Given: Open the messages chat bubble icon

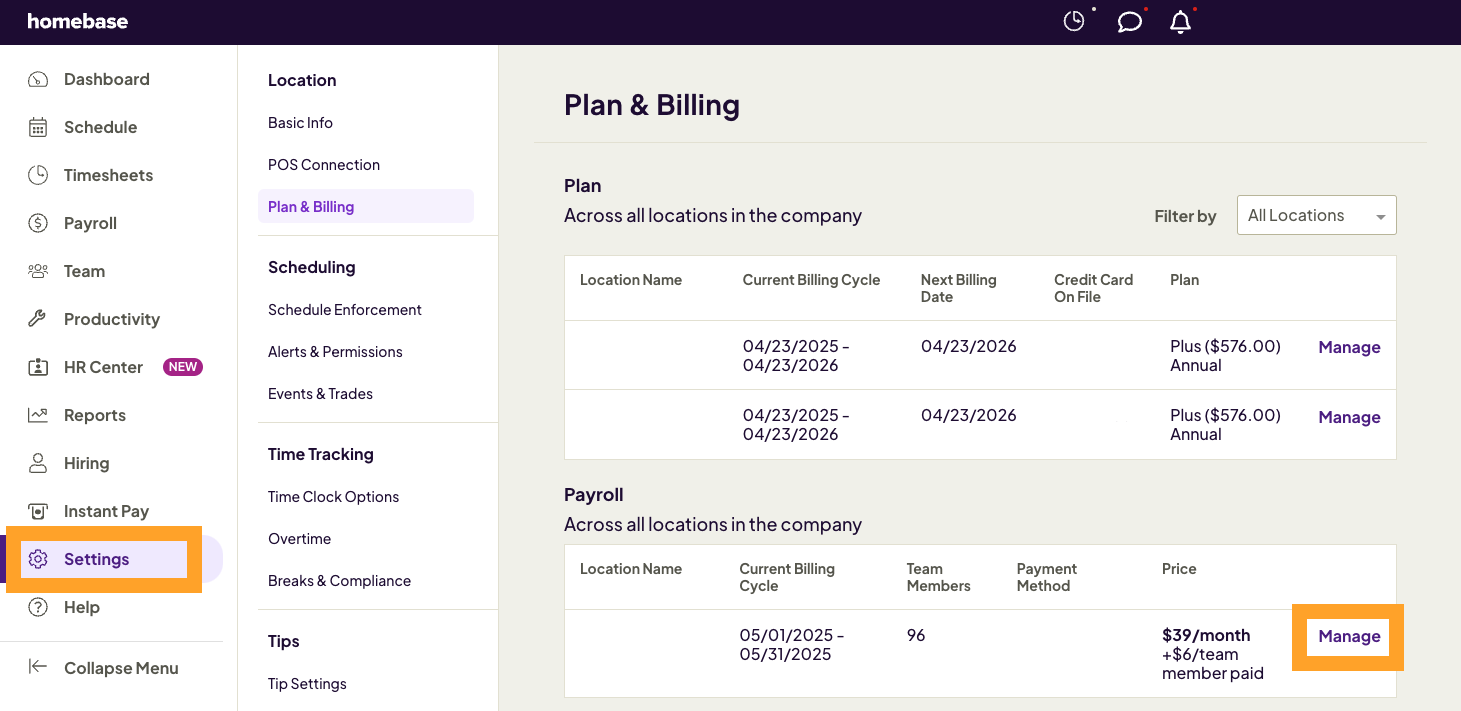Looking at the screenshot, I should [1129, 21].
